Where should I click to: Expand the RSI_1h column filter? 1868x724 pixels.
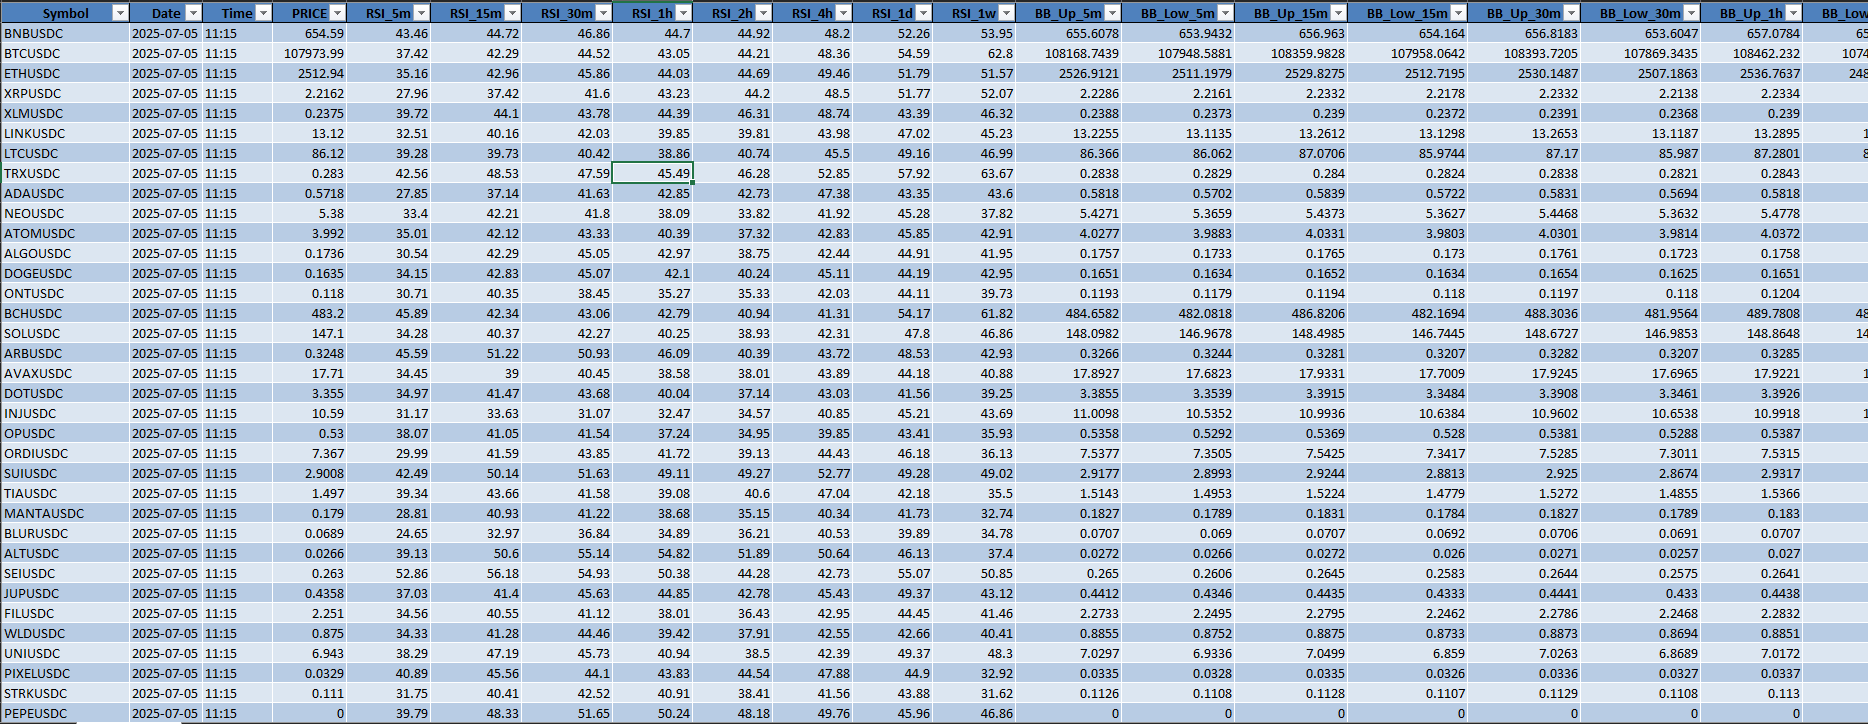point(683,13)
